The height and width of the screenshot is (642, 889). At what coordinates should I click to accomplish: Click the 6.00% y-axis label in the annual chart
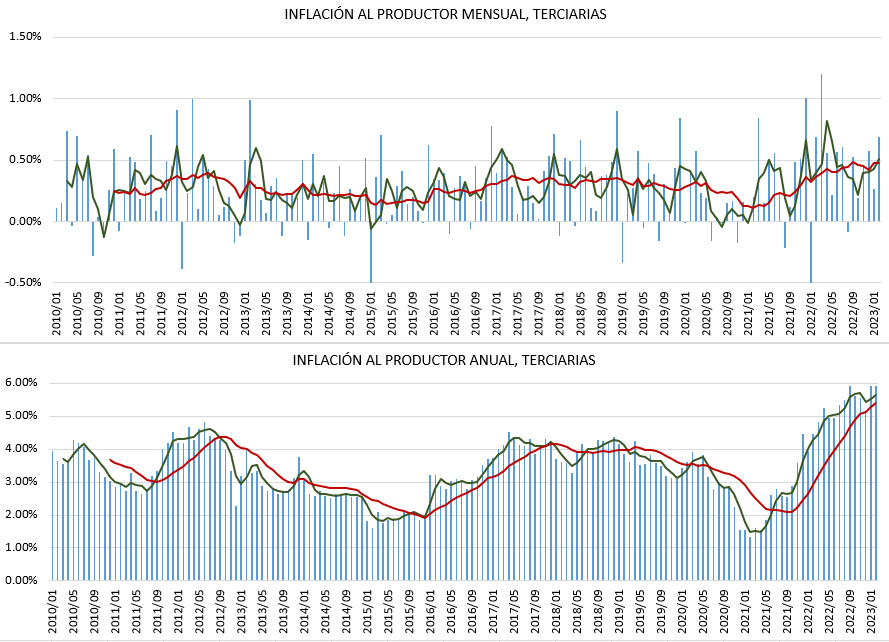click(22, 382)
